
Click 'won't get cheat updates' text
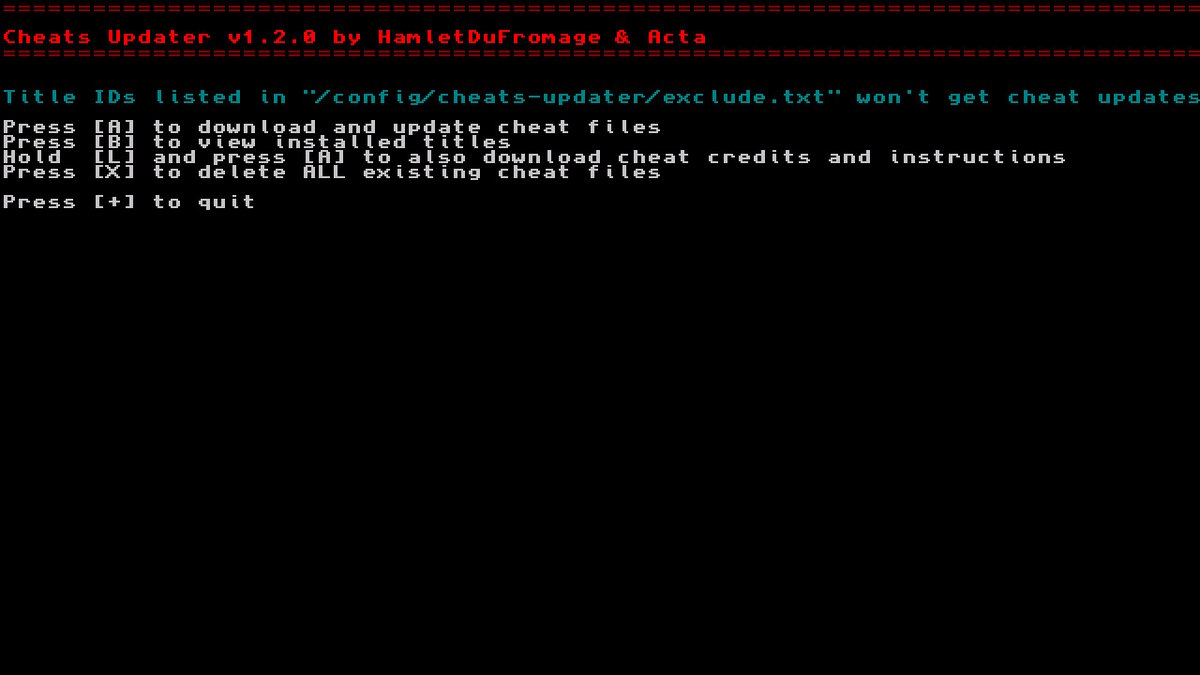pos(1029,97)
